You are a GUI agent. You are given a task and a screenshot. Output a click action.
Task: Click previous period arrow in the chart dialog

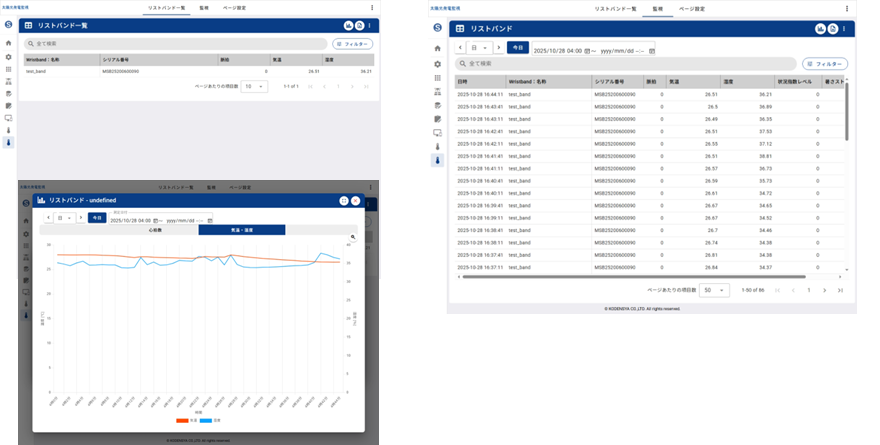coord(46,217)
